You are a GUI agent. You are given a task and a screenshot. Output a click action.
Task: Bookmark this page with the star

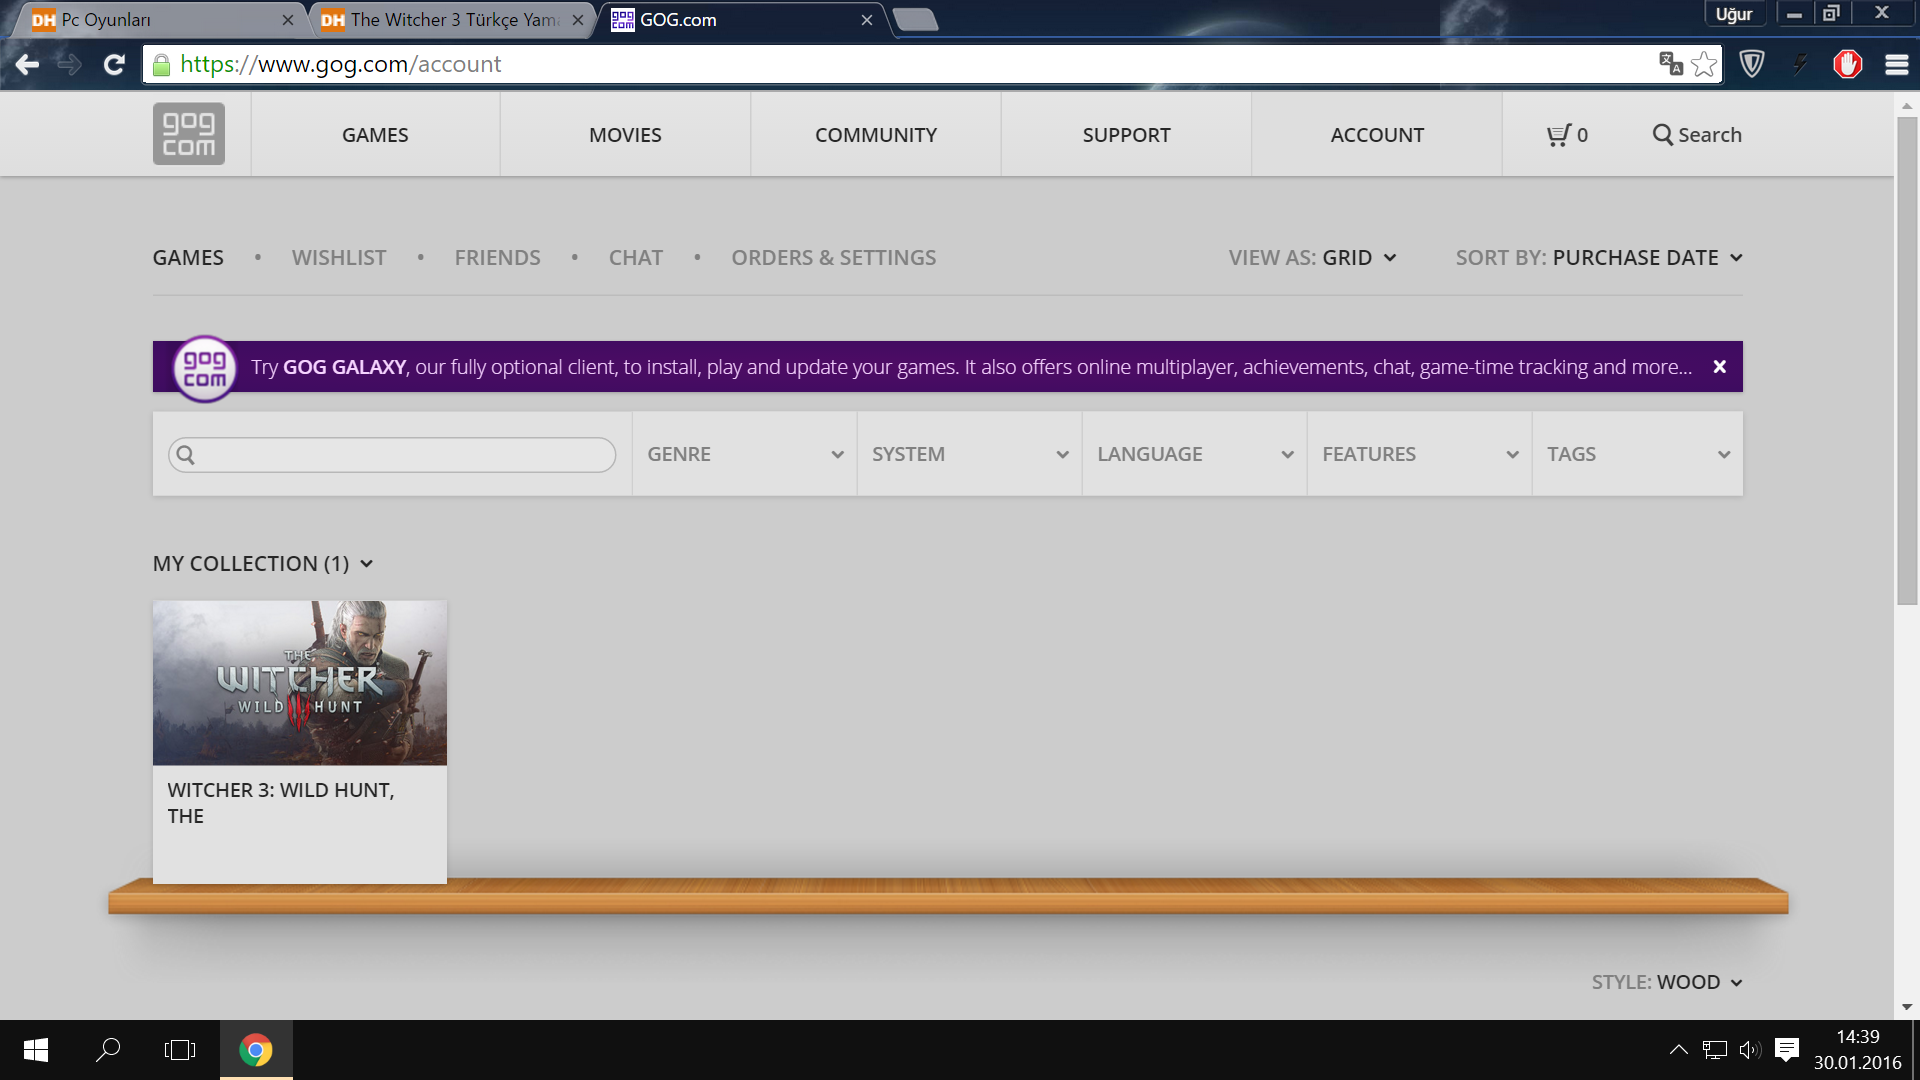click(1704, 64)
